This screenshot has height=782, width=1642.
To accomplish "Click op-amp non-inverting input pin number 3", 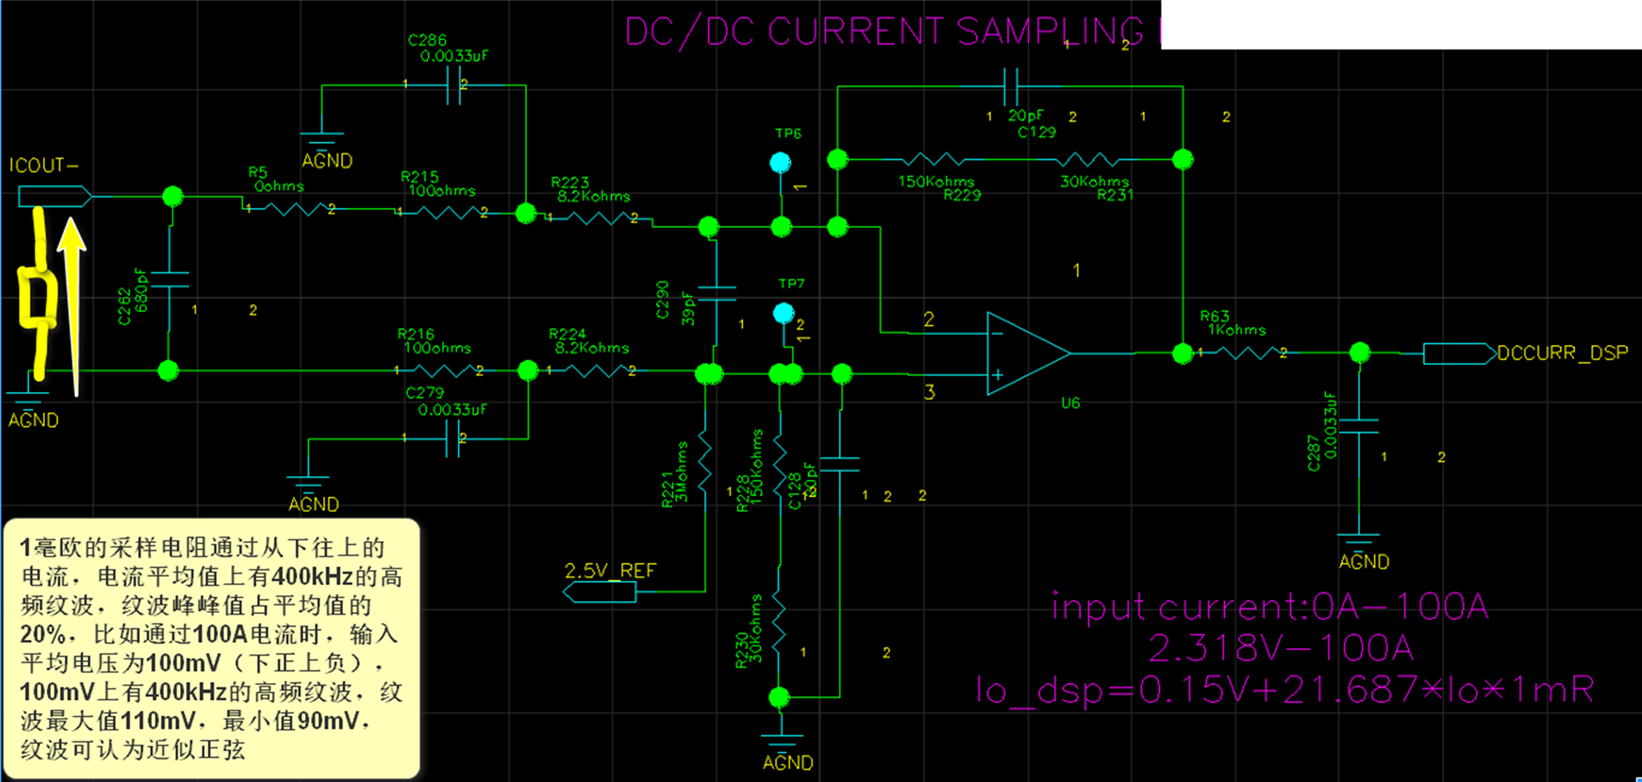I will coord(929,392).
